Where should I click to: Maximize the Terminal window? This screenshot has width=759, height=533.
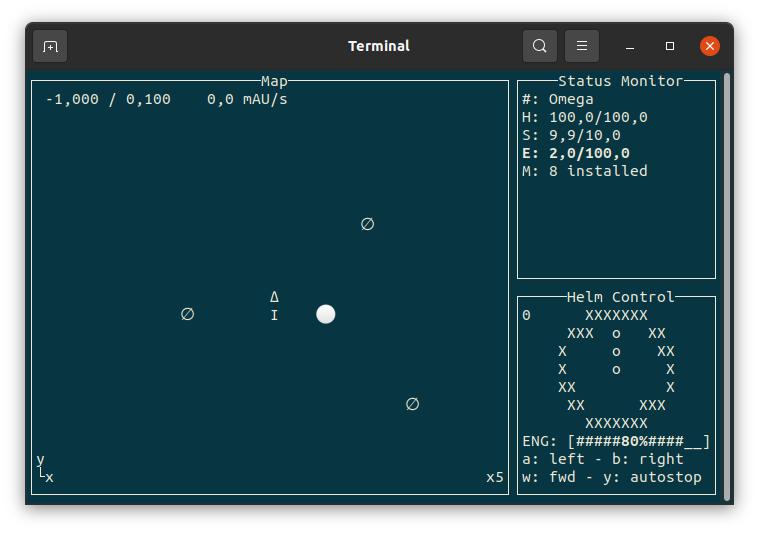pos(670,46)
